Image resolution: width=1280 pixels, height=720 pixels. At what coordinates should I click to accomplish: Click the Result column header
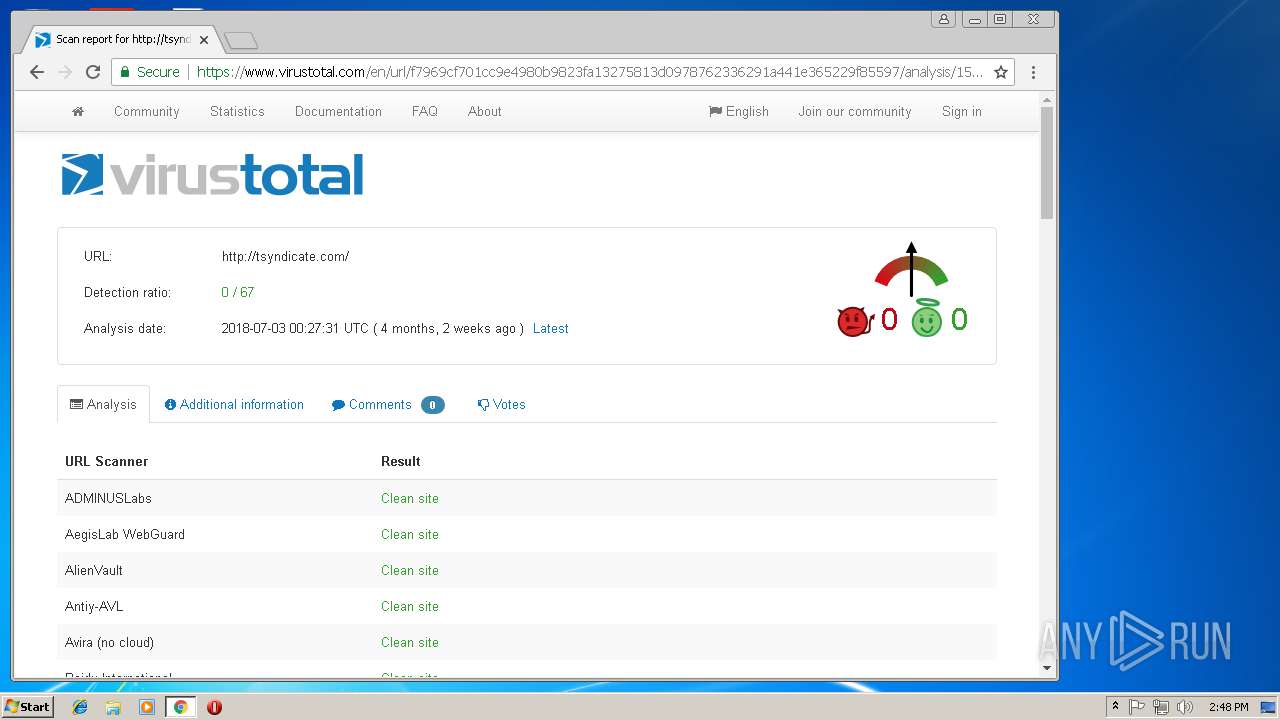[401, 461]
